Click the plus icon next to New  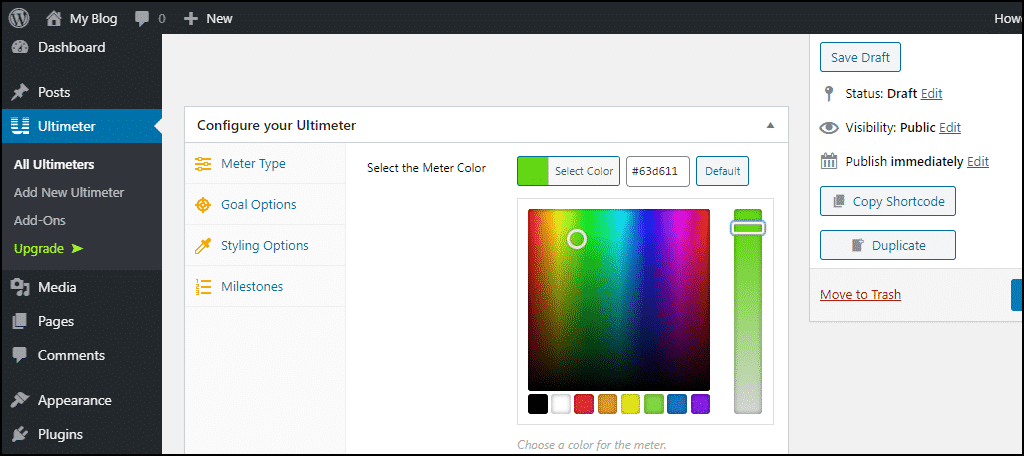(x=191, y=18)
